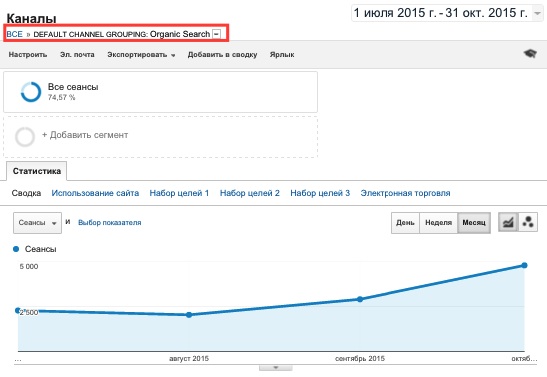Viewport: 547px width, 377px height.
Task: Select the Сводка sub-tab
Action: point(27,193)
